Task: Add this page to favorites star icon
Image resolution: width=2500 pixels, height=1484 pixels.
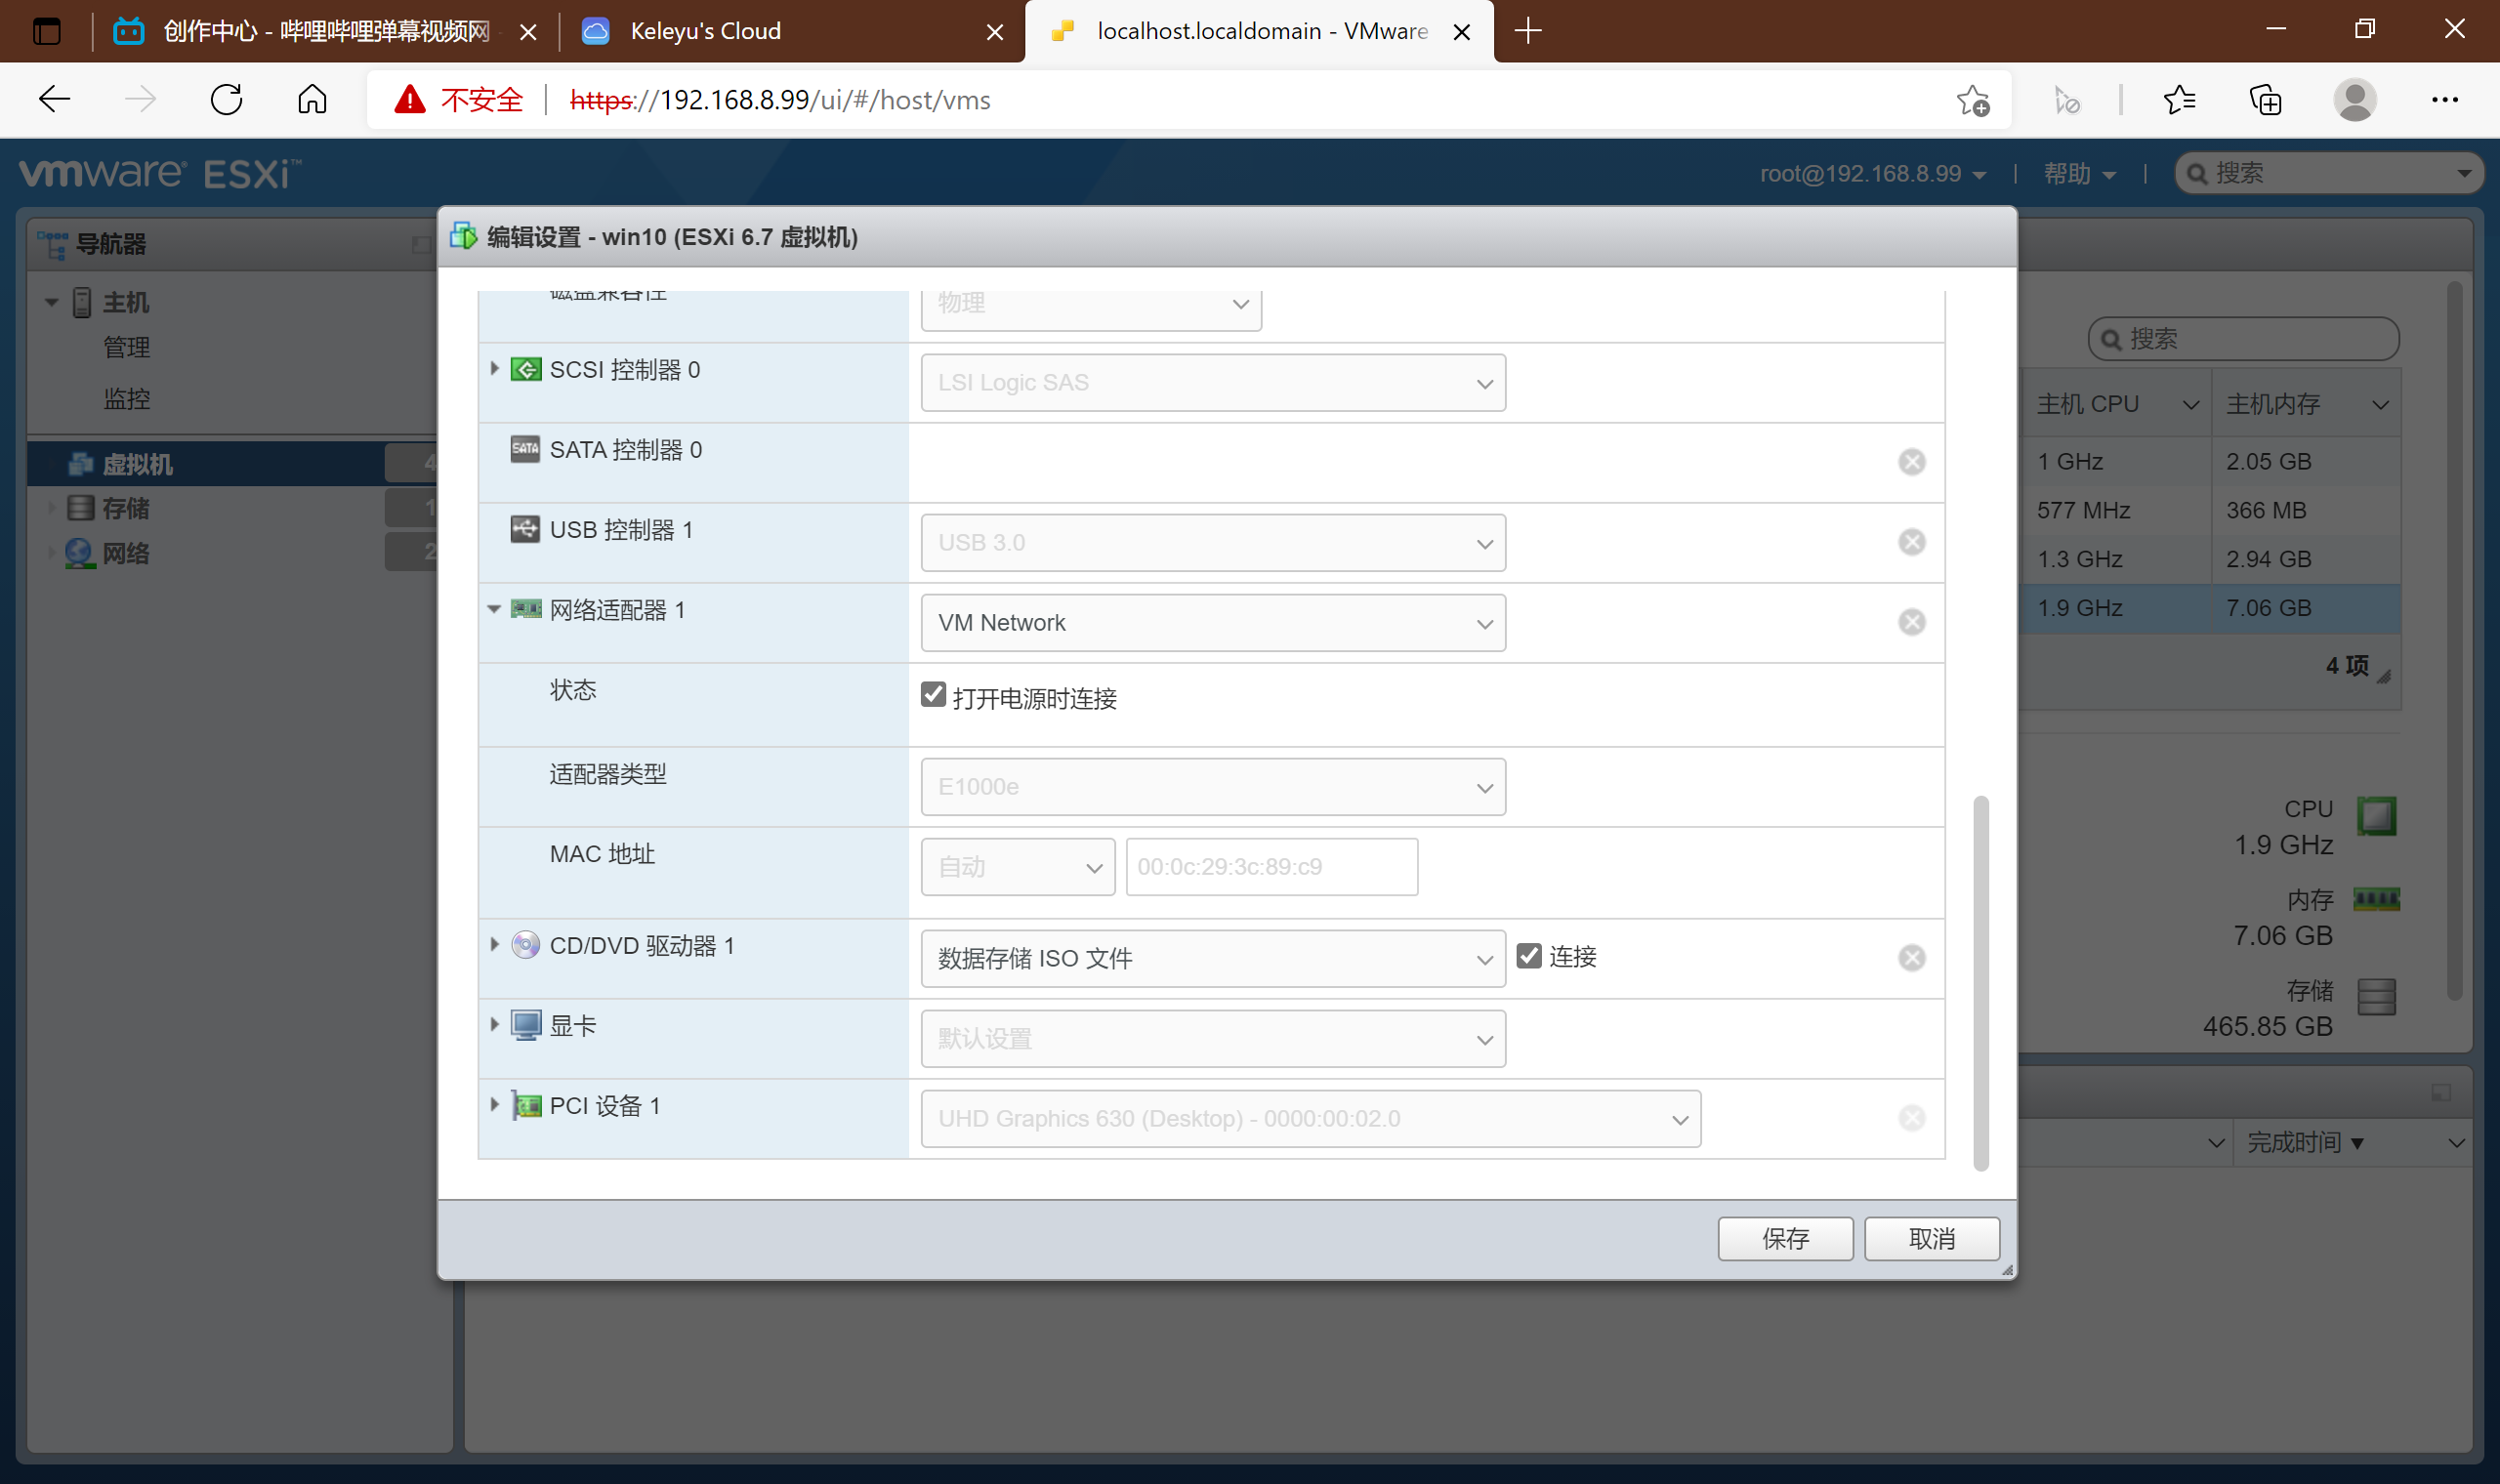Action: (1973, 100)
